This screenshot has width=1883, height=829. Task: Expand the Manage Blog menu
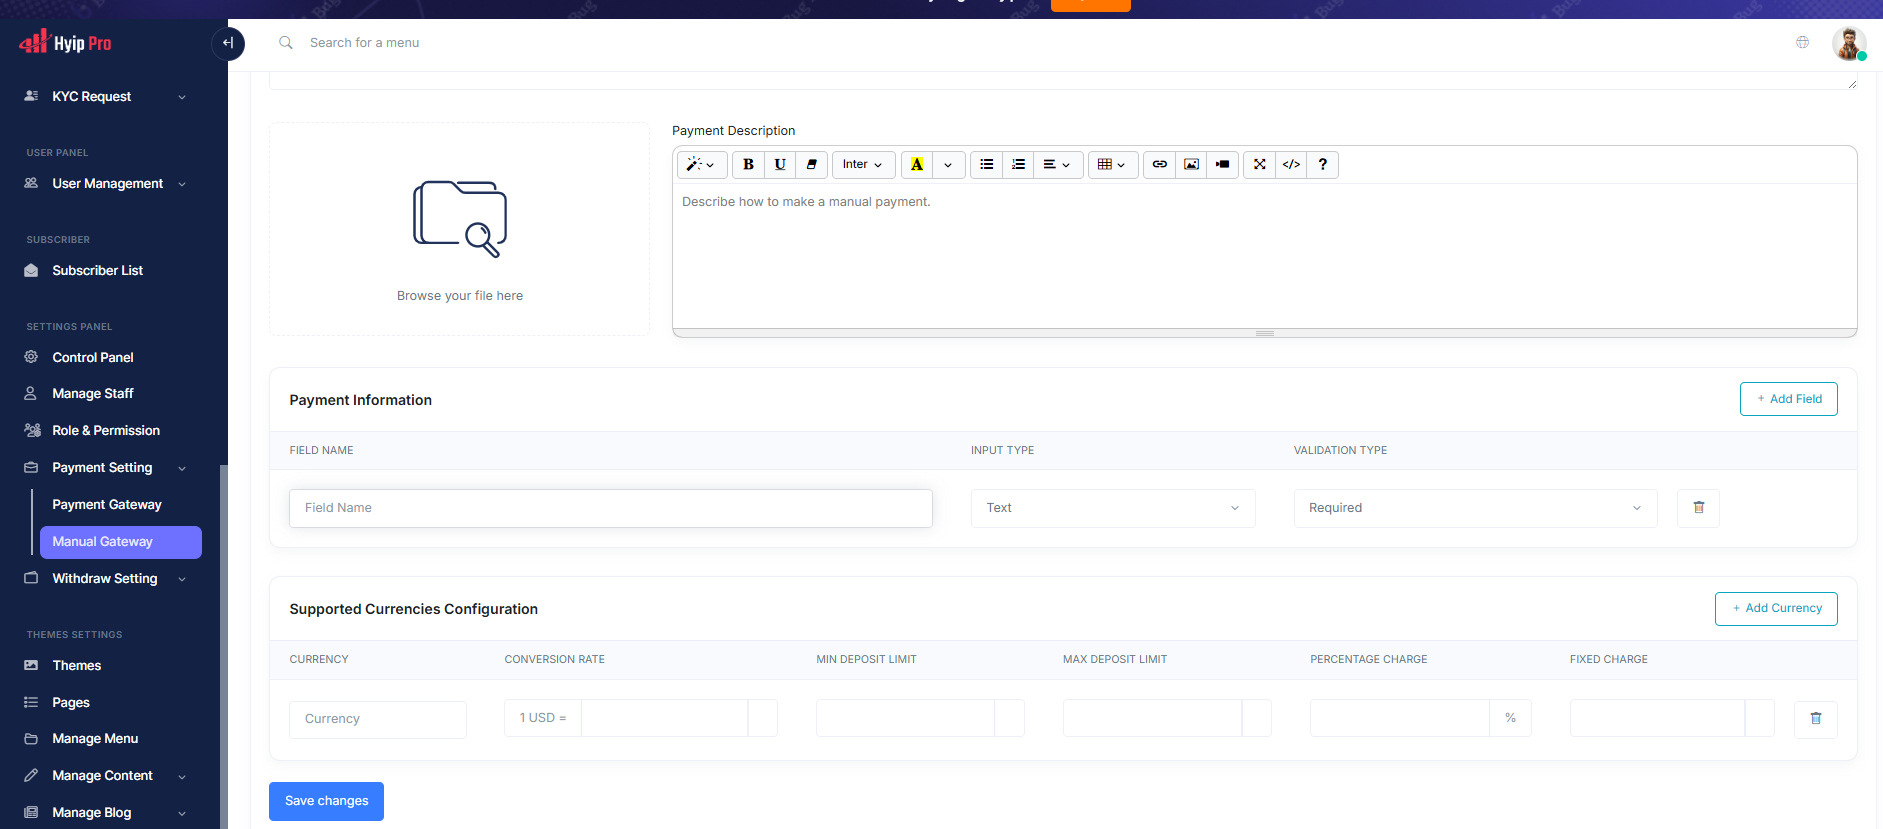104,813
